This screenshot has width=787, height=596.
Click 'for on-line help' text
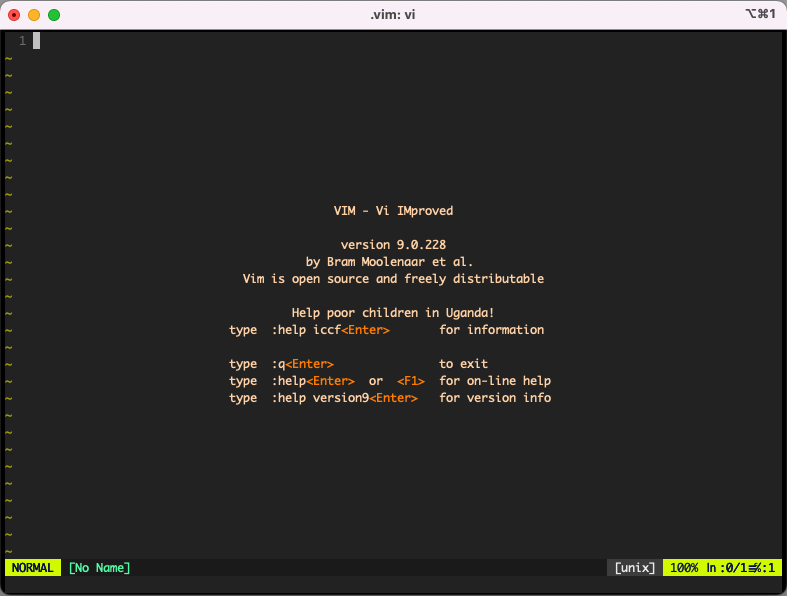coord(495,381)
